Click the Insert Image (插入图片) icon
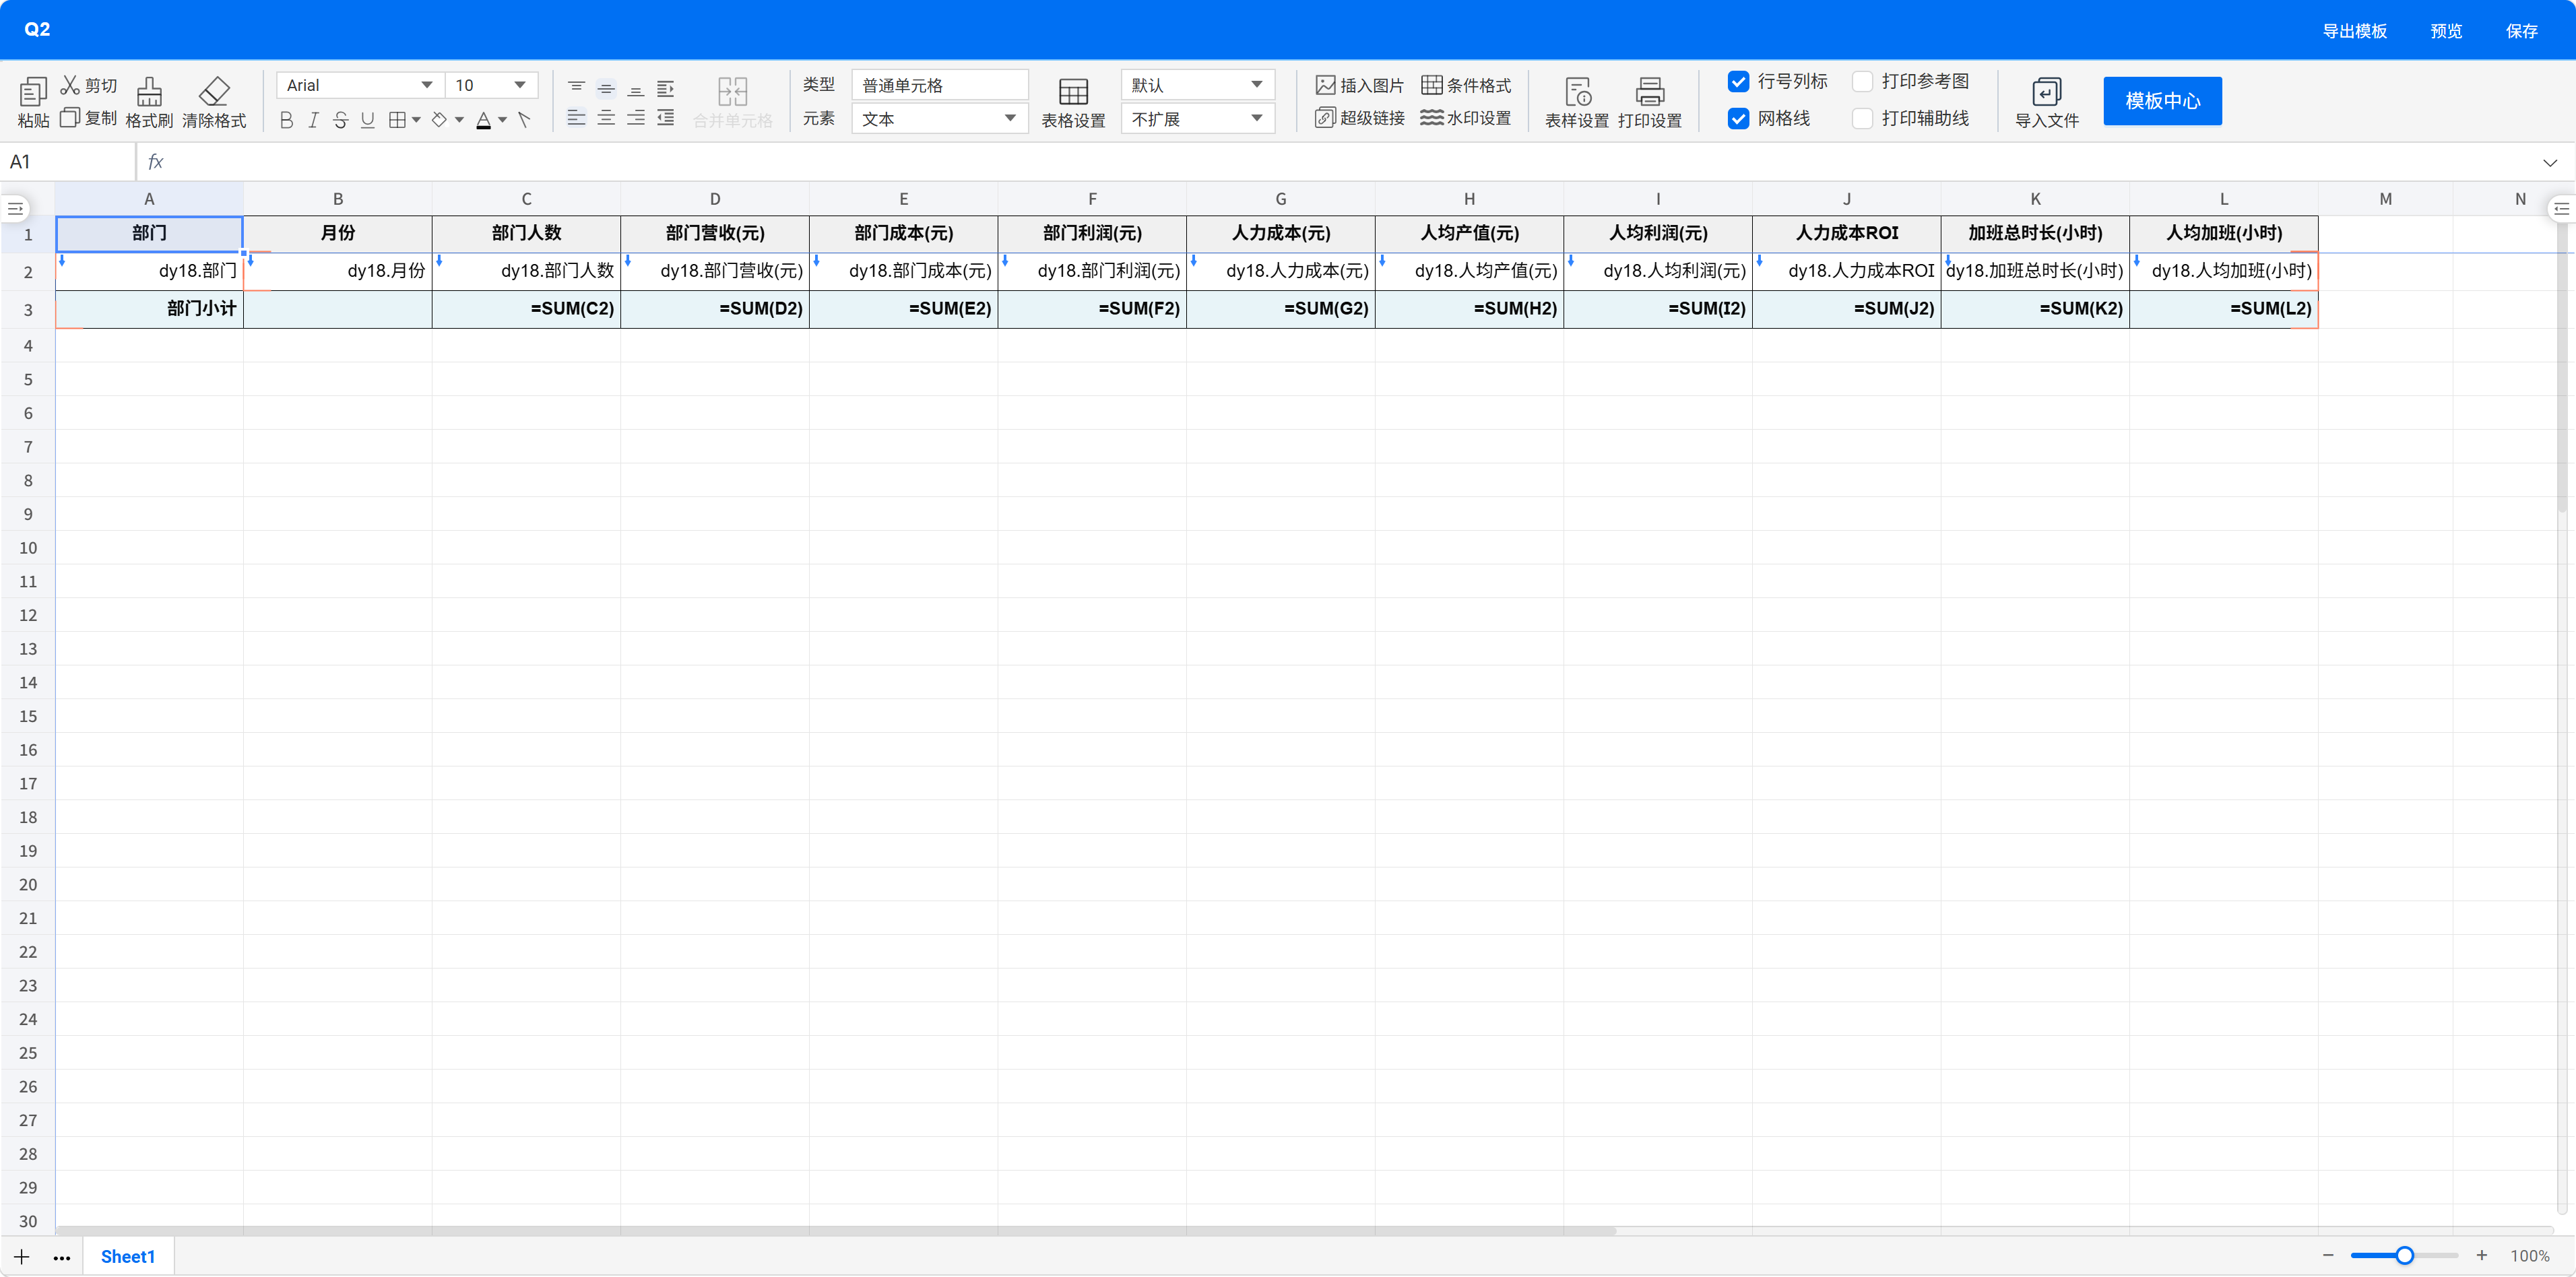This screenshot has width=2576, height=1277. click(1325, 85)
